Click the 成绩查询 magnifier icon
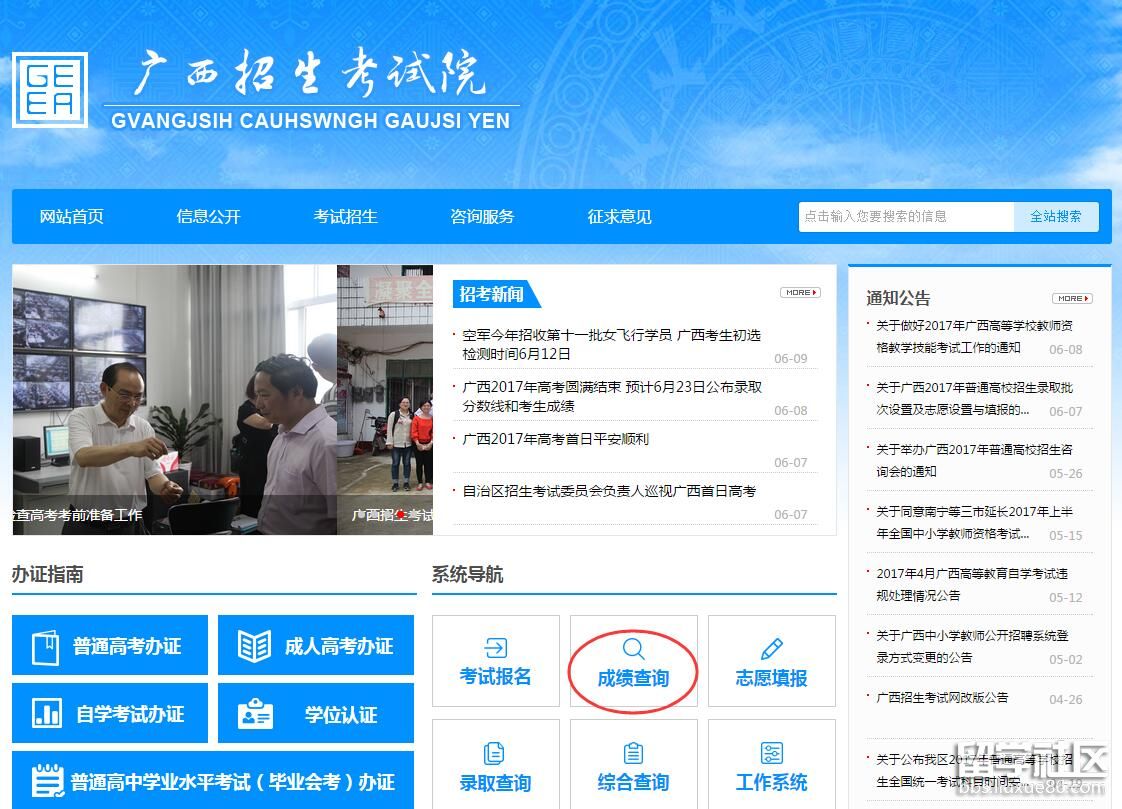1122x809 pixels. [x=633, y=649]
